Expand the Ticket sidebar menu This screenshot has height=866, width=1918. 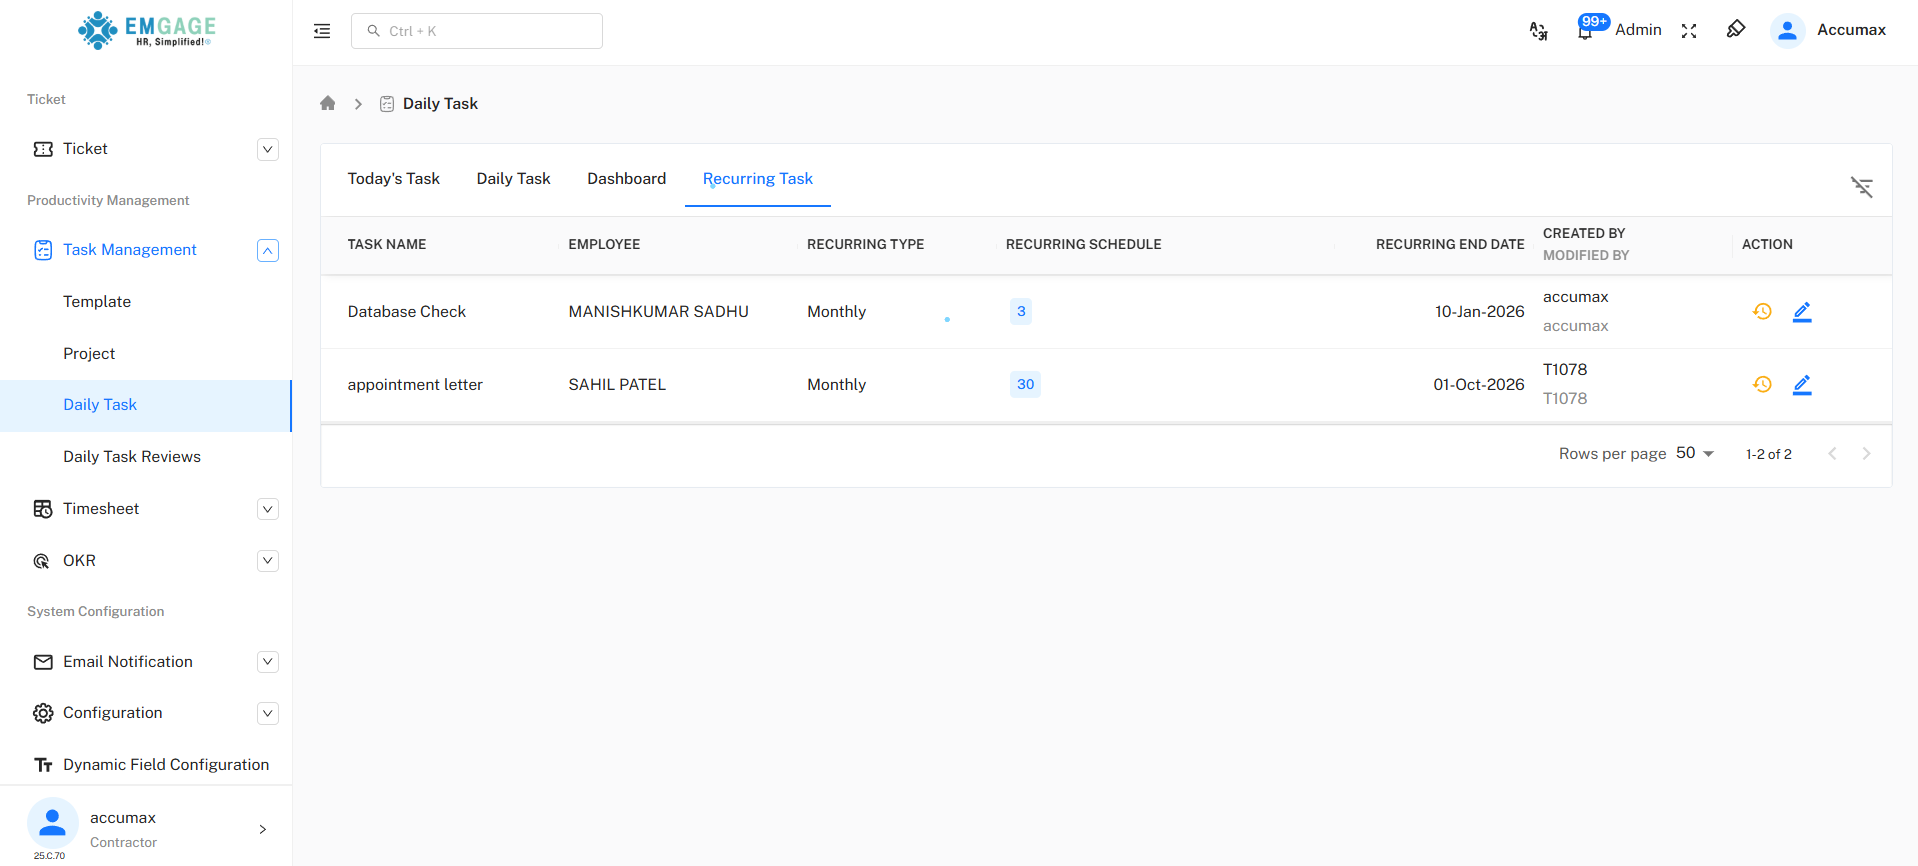point(267,149)
